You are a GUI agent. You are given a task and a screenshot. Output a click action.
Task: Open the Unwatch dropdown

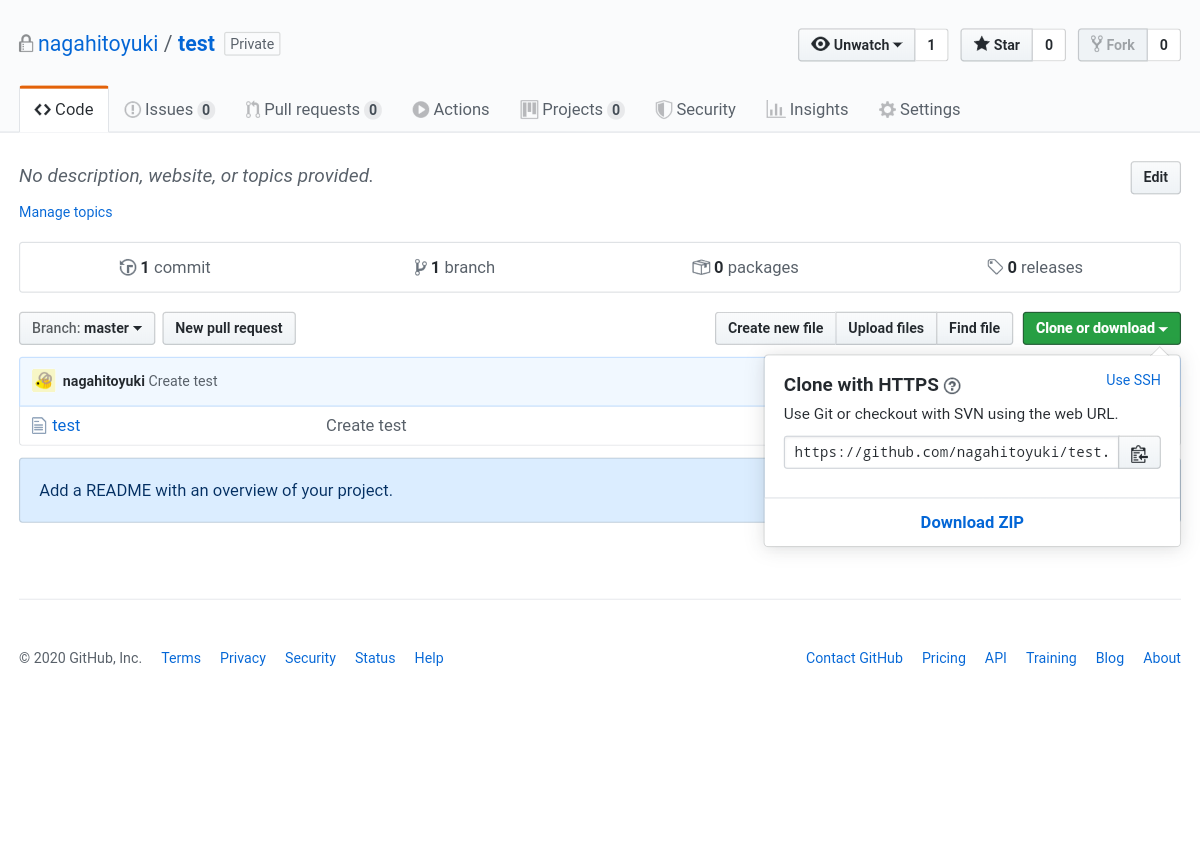coord(856,45)
